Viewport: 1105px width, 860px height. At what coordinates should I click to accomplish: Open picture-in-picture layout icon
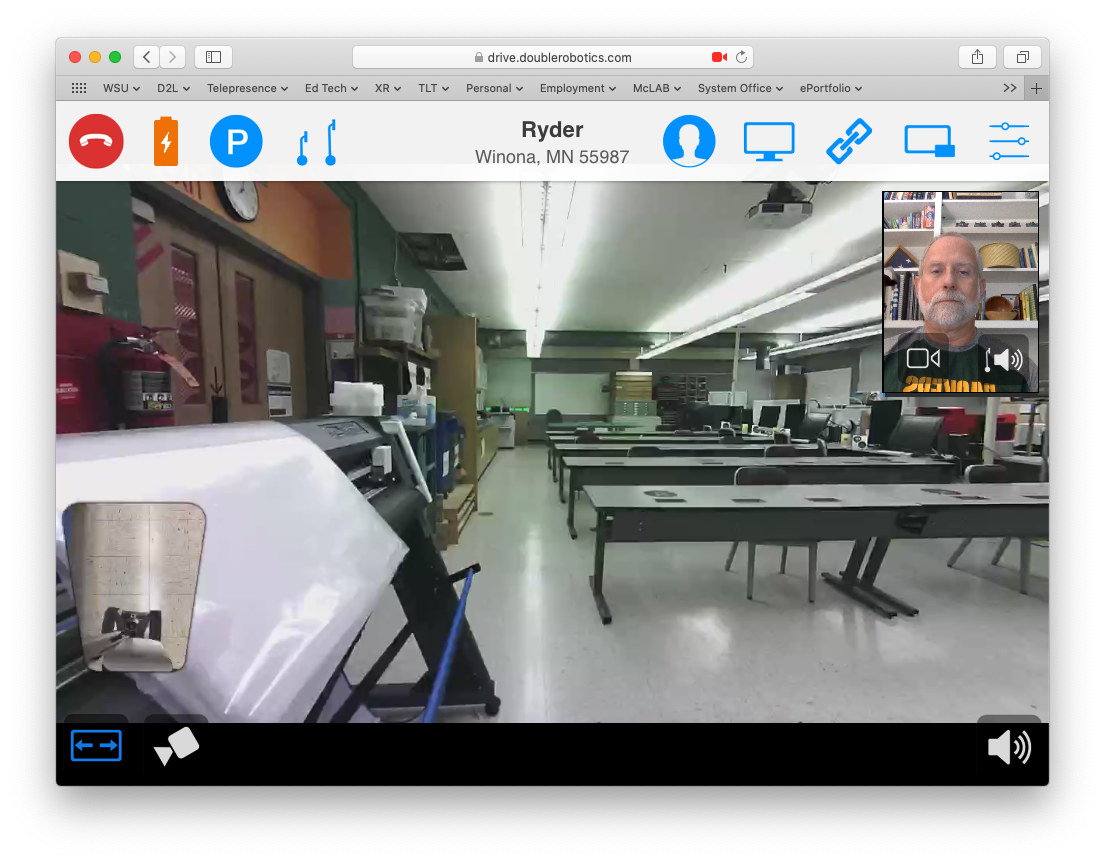point(929,142)
